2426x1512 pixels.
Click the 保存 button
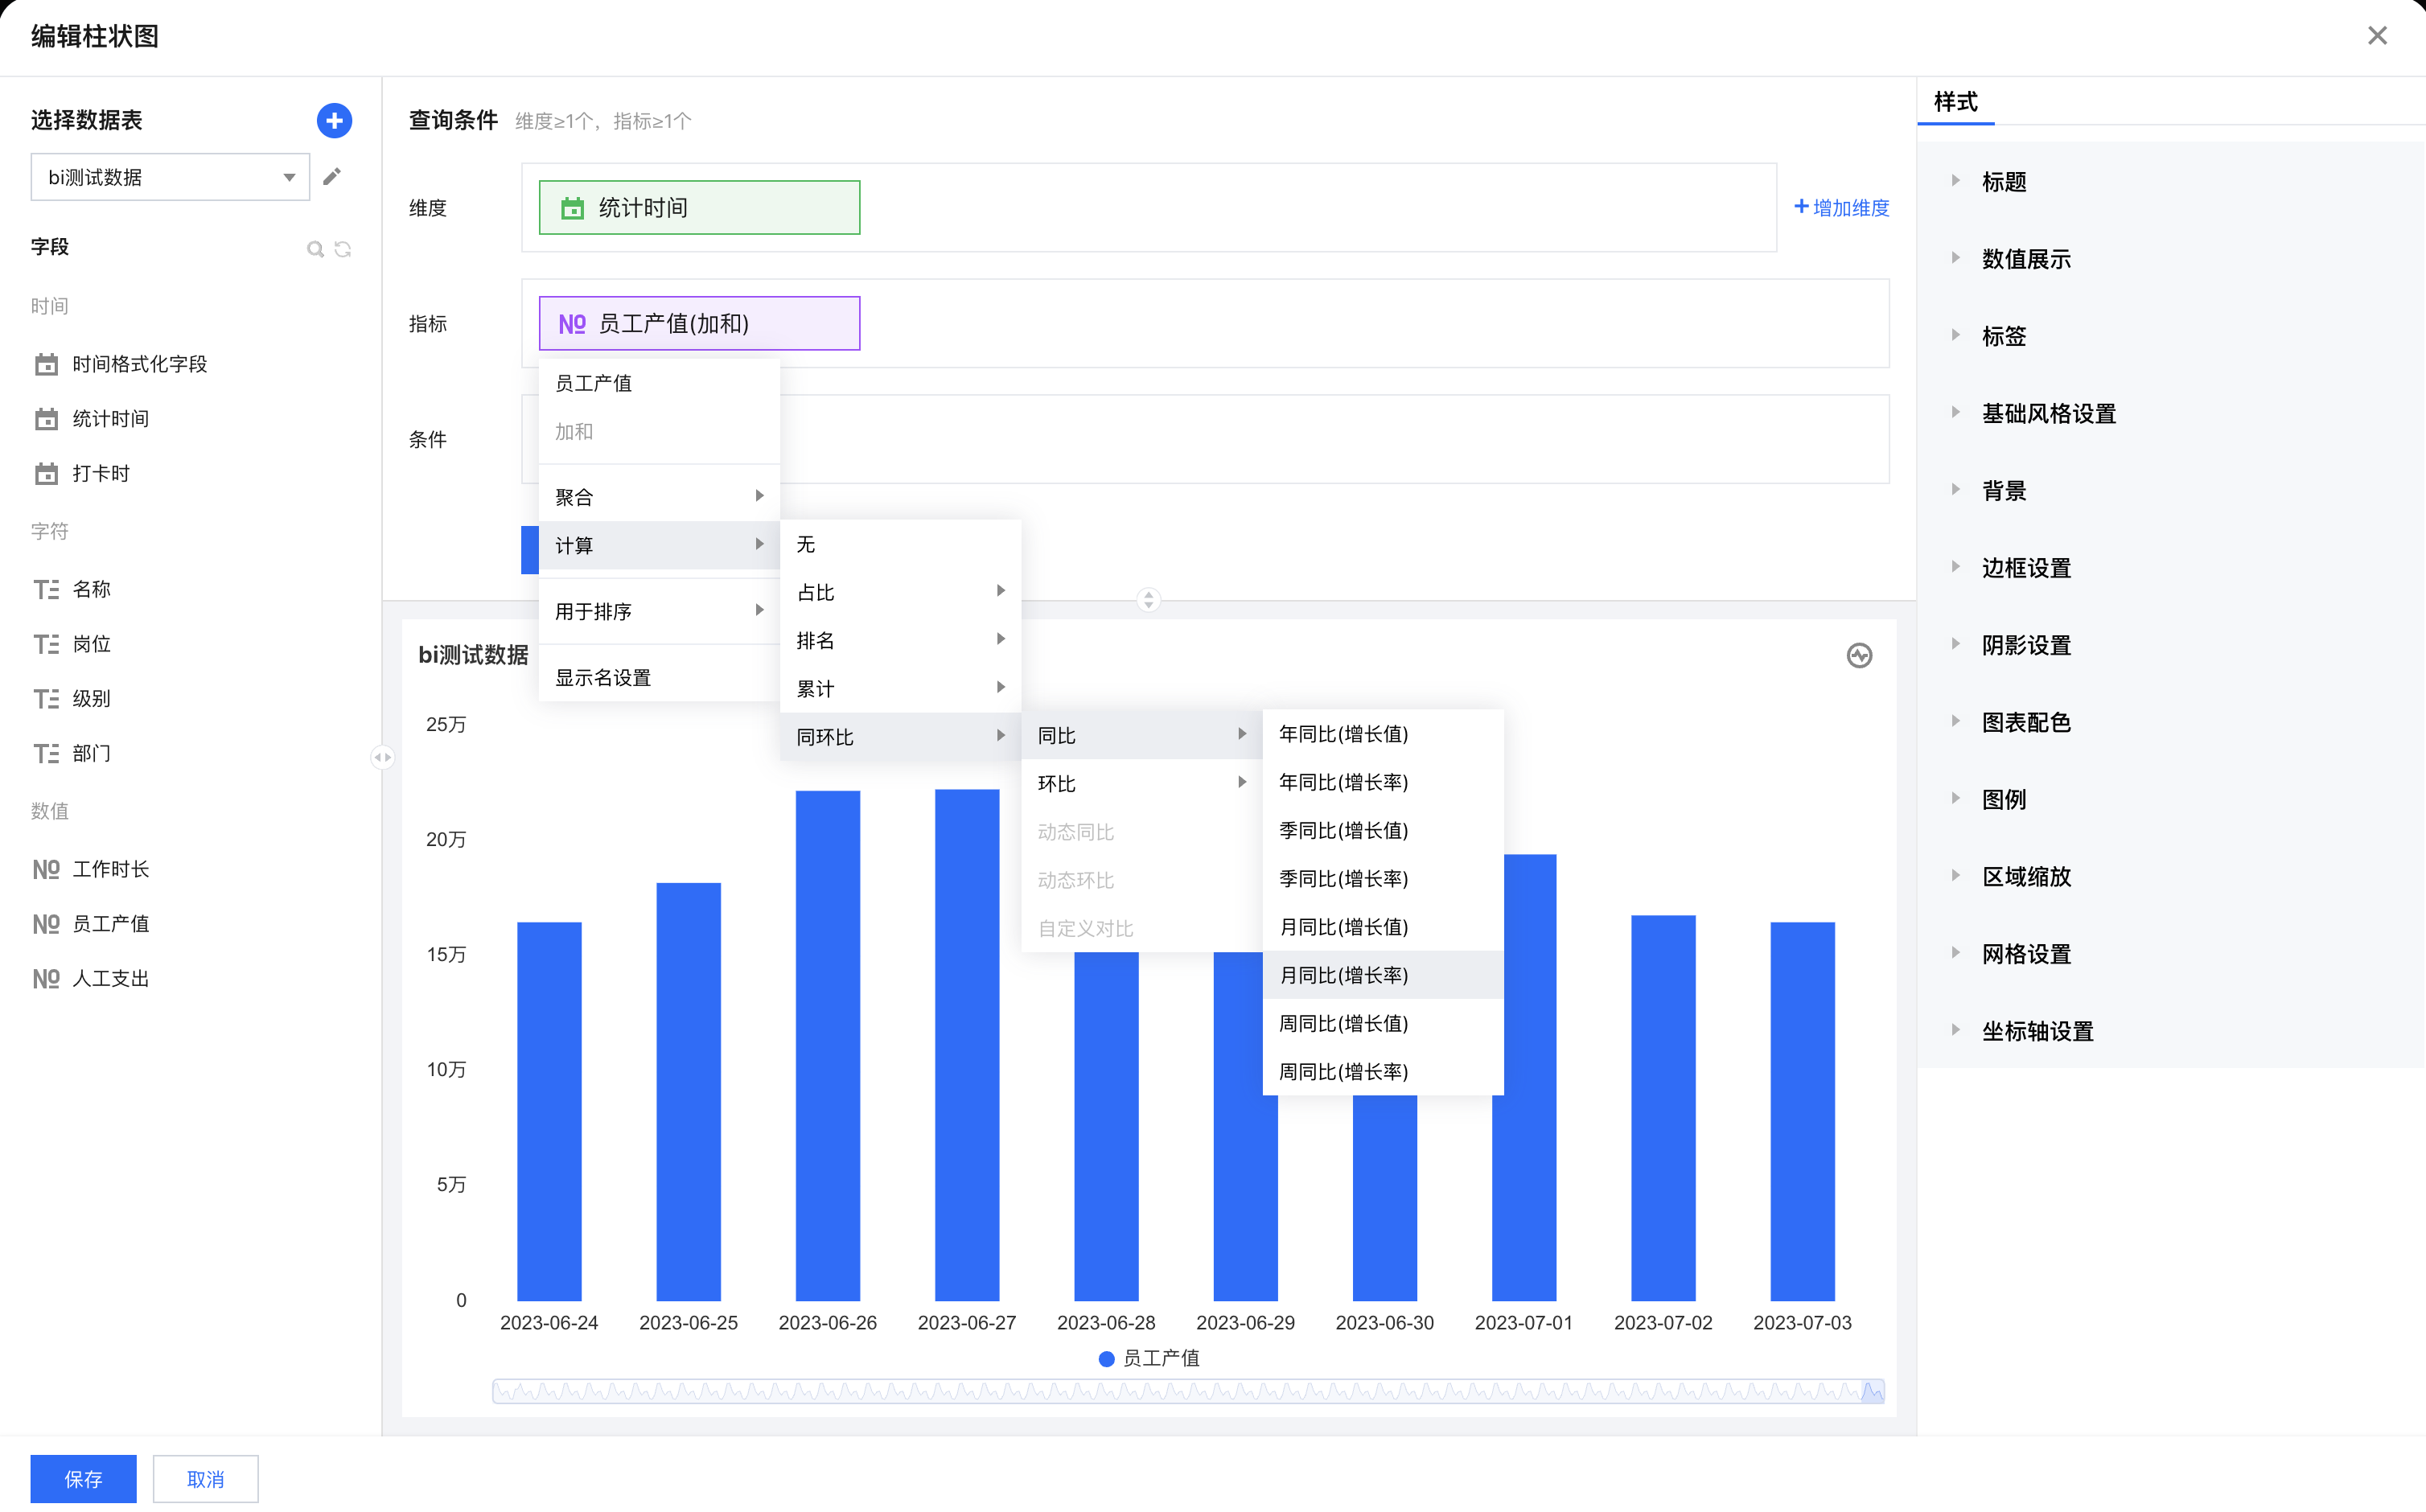(83, 1478)
